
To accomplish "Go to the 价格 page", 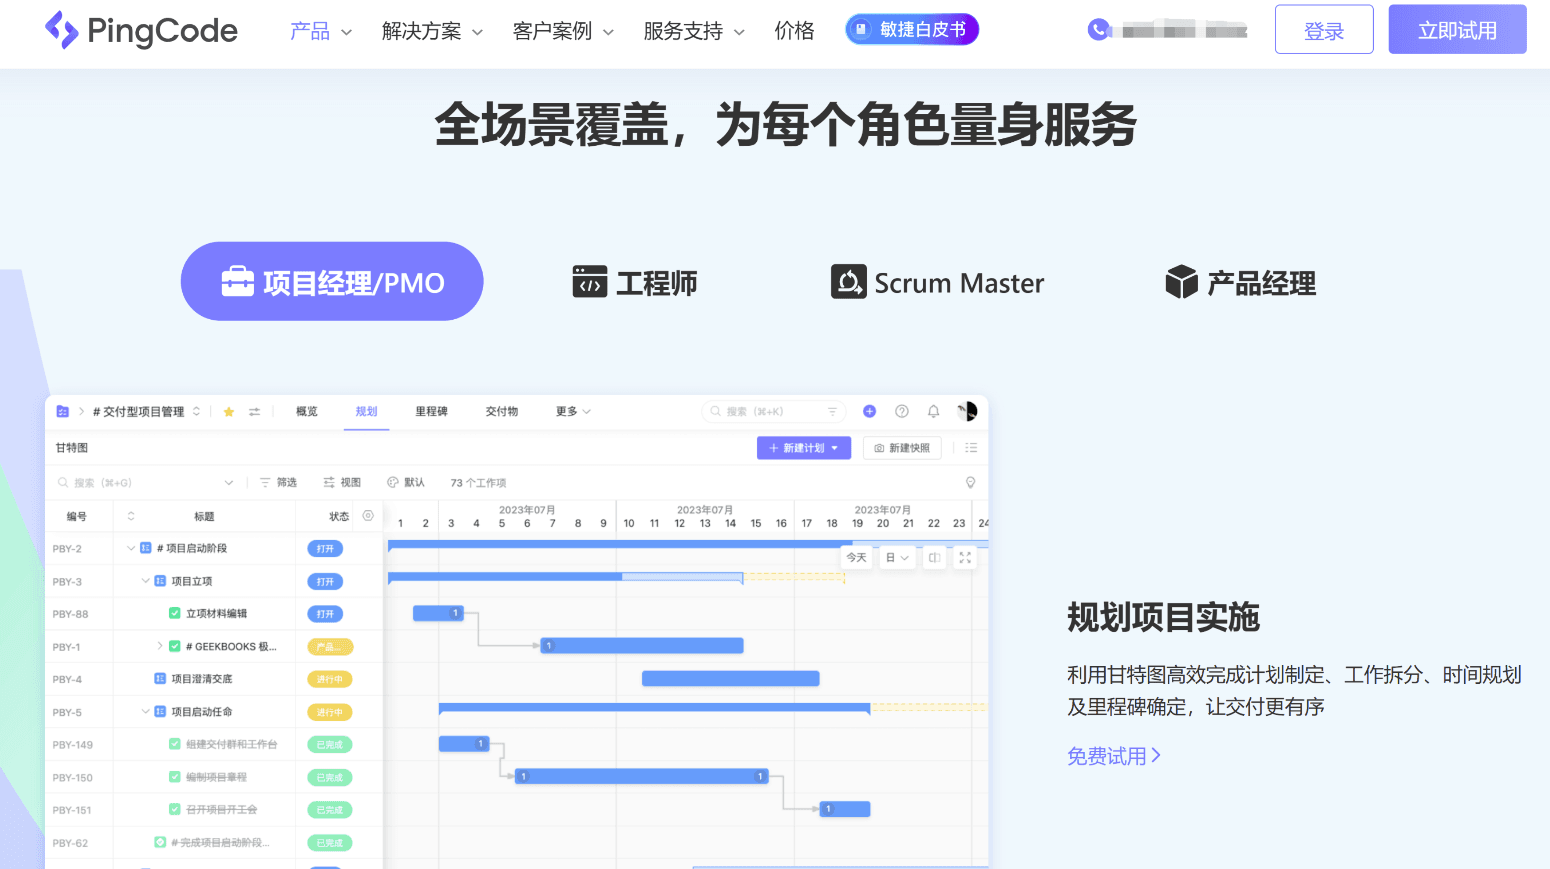I will coord(794,31).
